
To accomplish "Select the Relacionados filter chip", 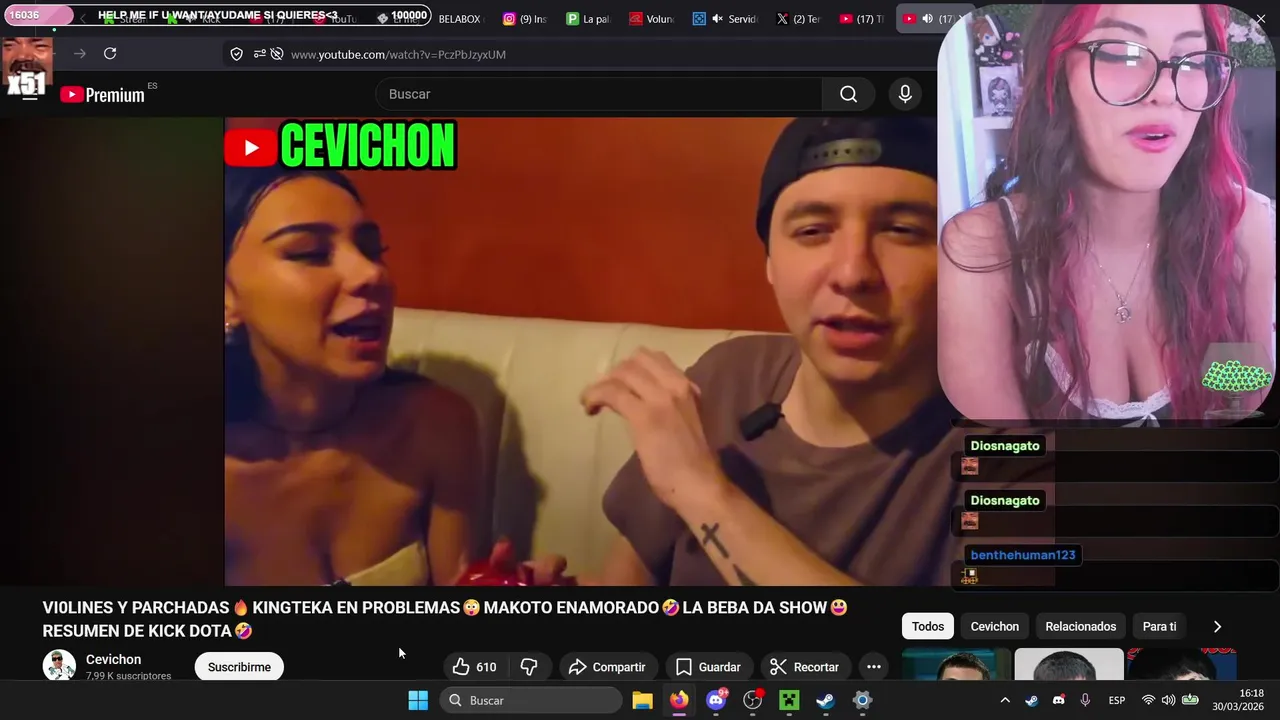I will coord(1080,626).
